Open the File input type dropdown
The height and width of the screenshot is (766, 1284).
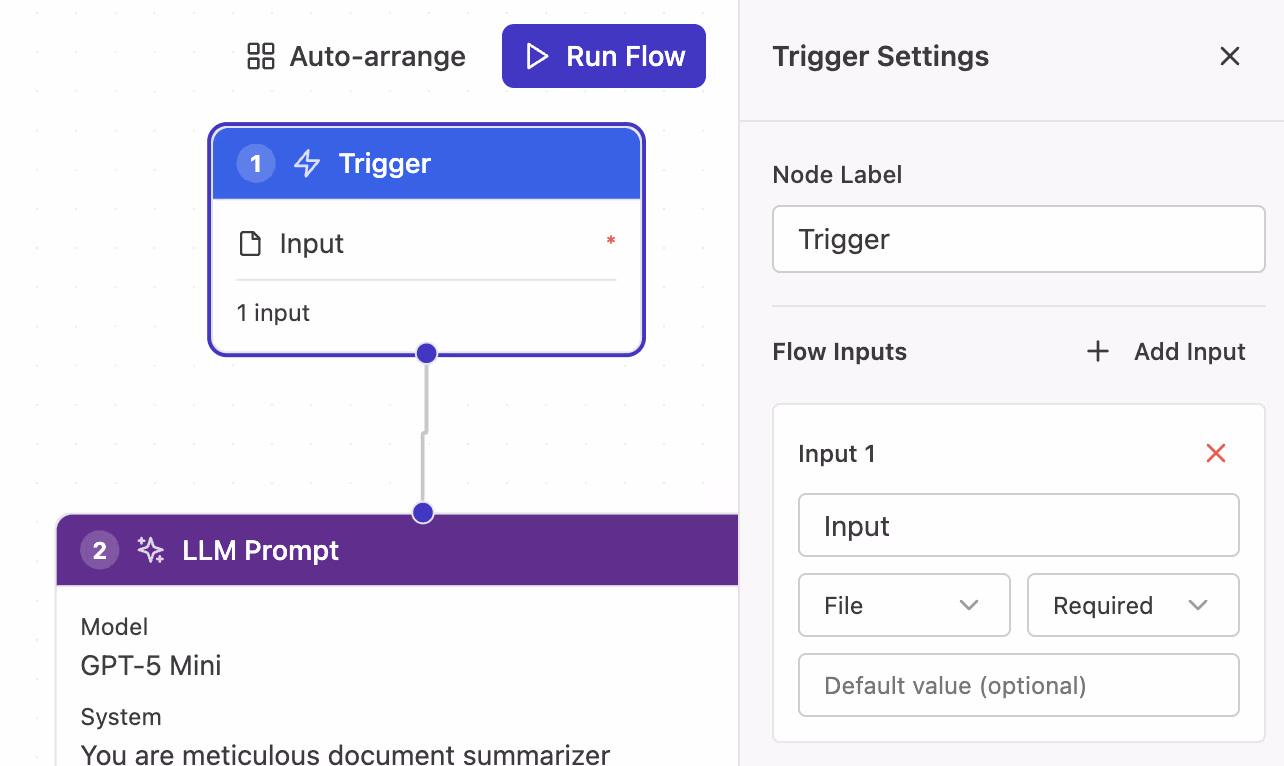[x=903, y=605]
